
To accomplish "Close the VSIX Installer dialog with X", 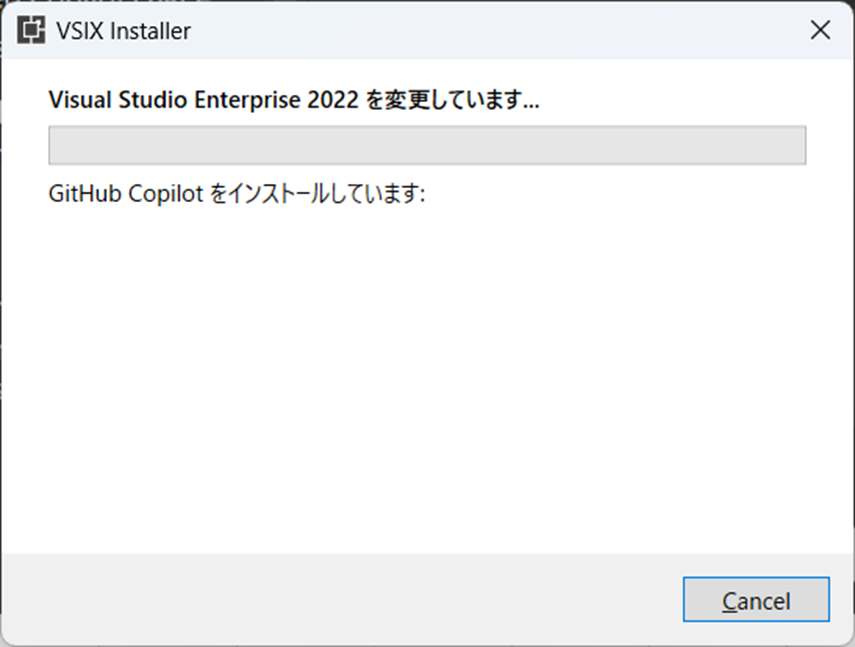I will tap(820, 30).
